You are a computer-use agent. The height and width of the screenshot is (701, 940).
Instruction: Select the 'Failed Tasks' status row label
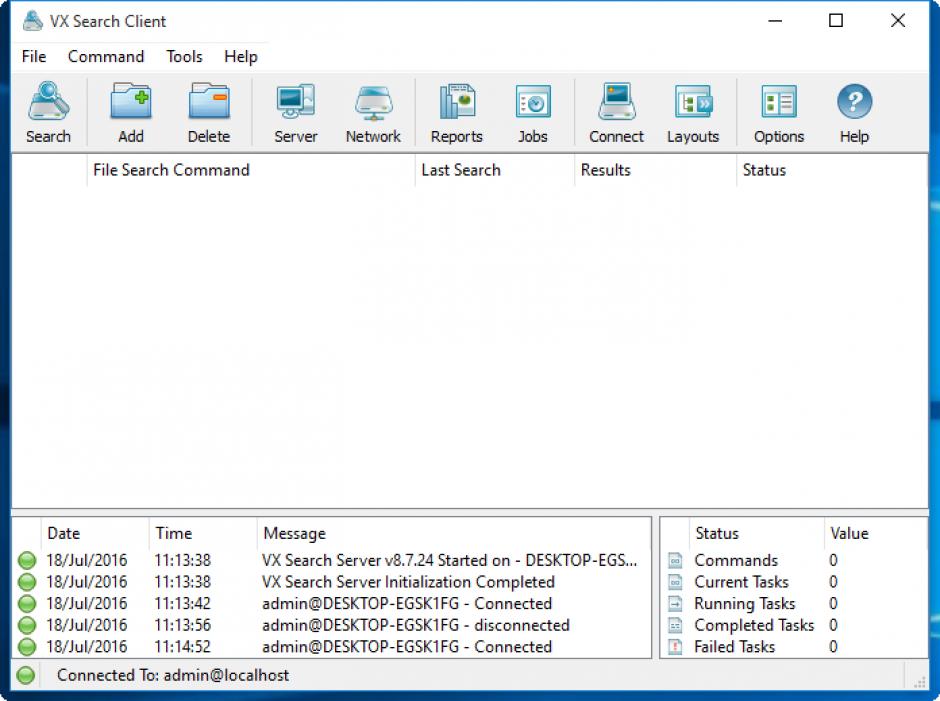734,647
